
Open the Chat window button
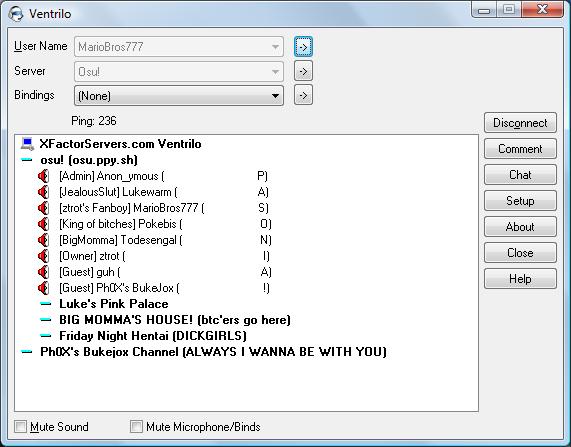(x=520, y=175)
